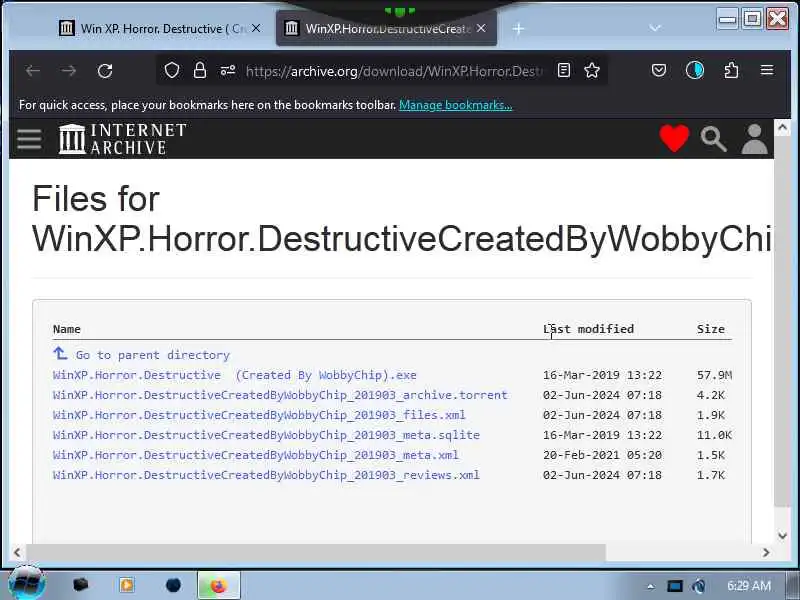Image resolution: width=800 pixels, height=600 pixels.
Task: Select the 'WinXP.Horror.DestructiveCreate' tab
Action: pos(386,29)
